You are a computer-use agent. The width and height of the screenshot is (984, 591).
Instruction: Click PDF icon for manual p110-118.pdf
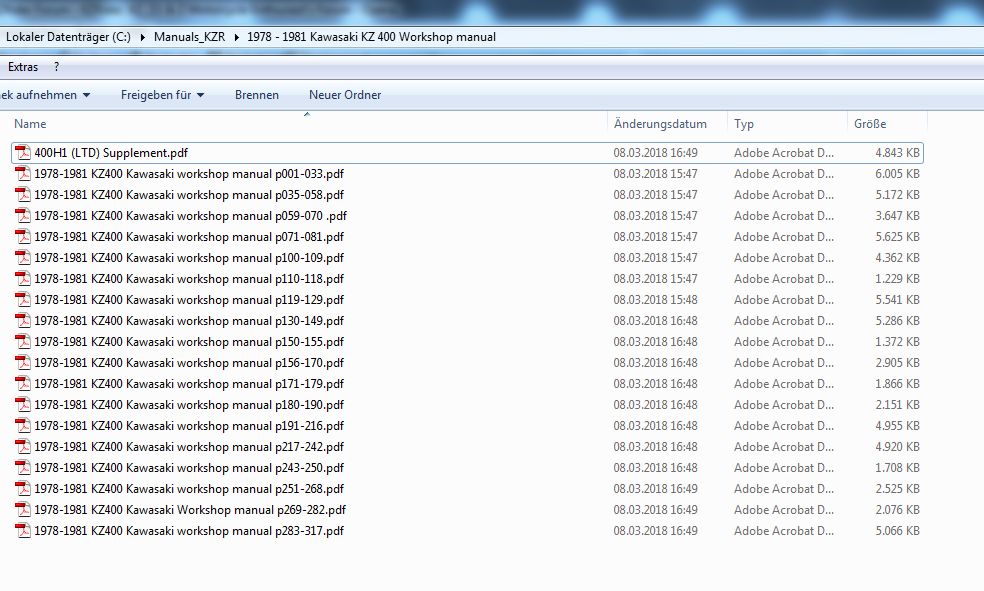pyautogui.click(x=23, y=279)
